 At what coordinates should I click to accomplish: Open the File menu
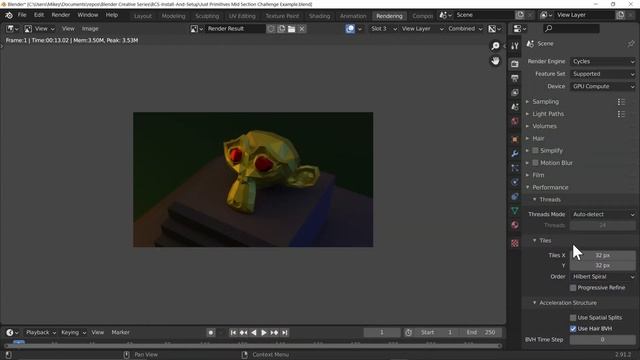click(22, 15)
